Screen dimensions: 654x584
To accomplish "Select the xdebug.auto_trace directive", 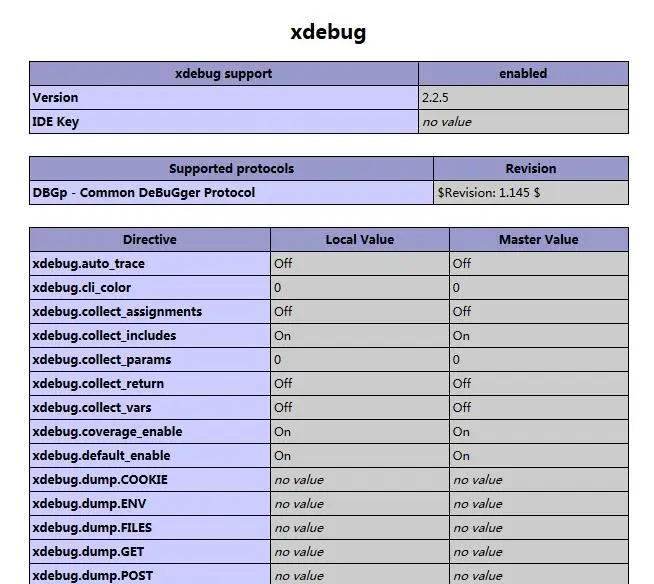I will click(150, 264).
